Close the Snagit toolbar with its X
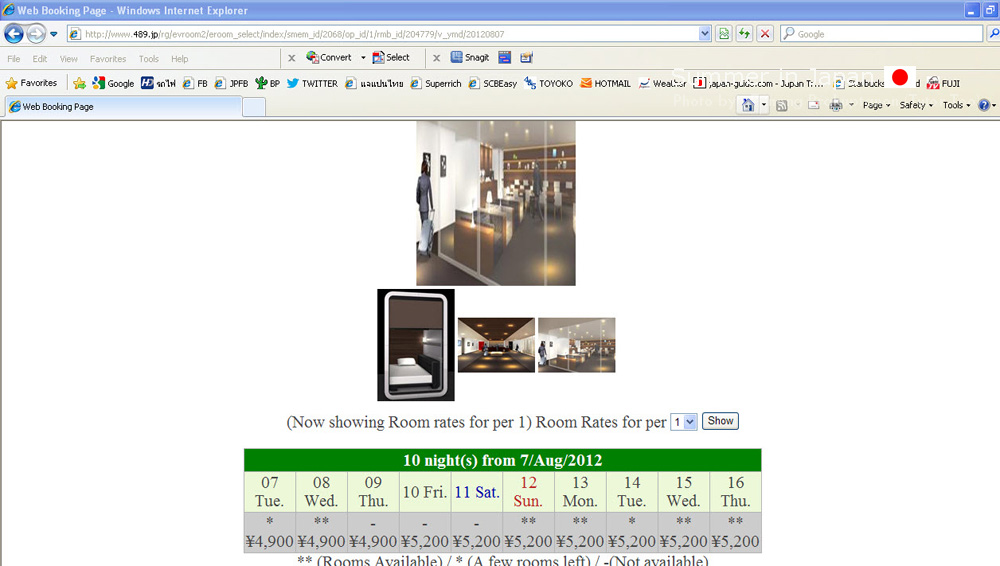Viewport: 1000px width, 566px height. pos(436,58)
